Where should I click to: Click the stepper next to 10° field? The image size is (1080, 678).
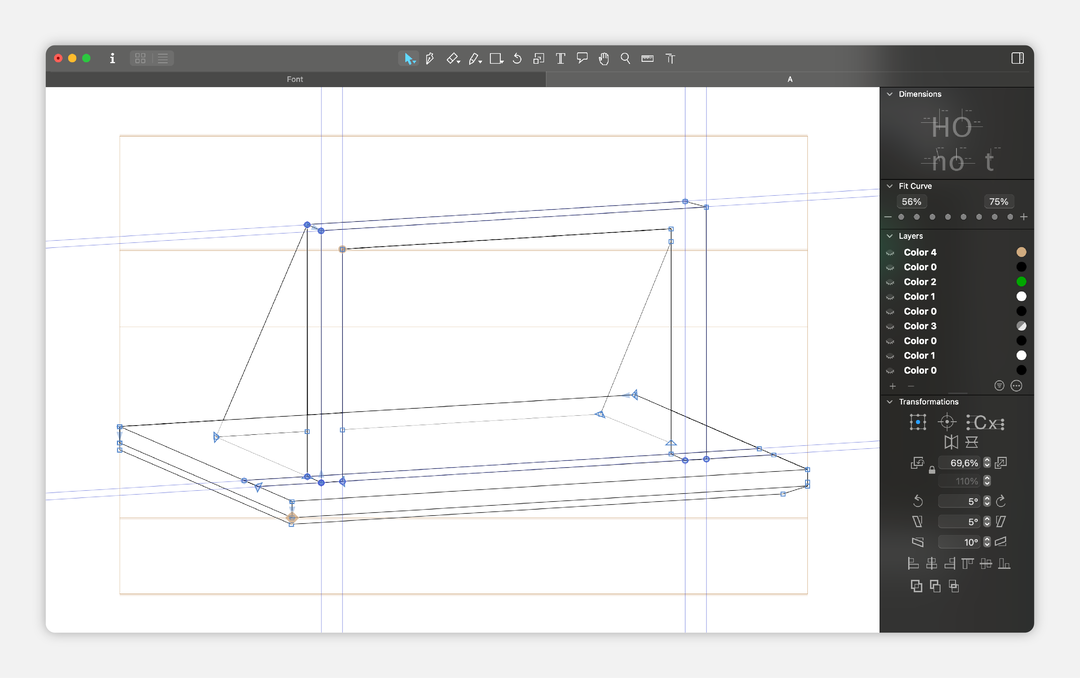(x=987, y=542)
